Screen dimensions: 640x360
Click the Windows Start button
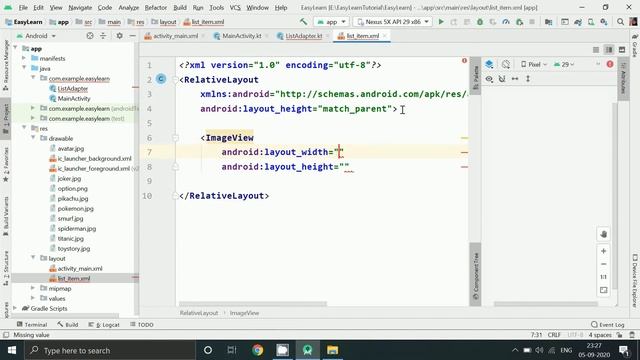point(12,350)
